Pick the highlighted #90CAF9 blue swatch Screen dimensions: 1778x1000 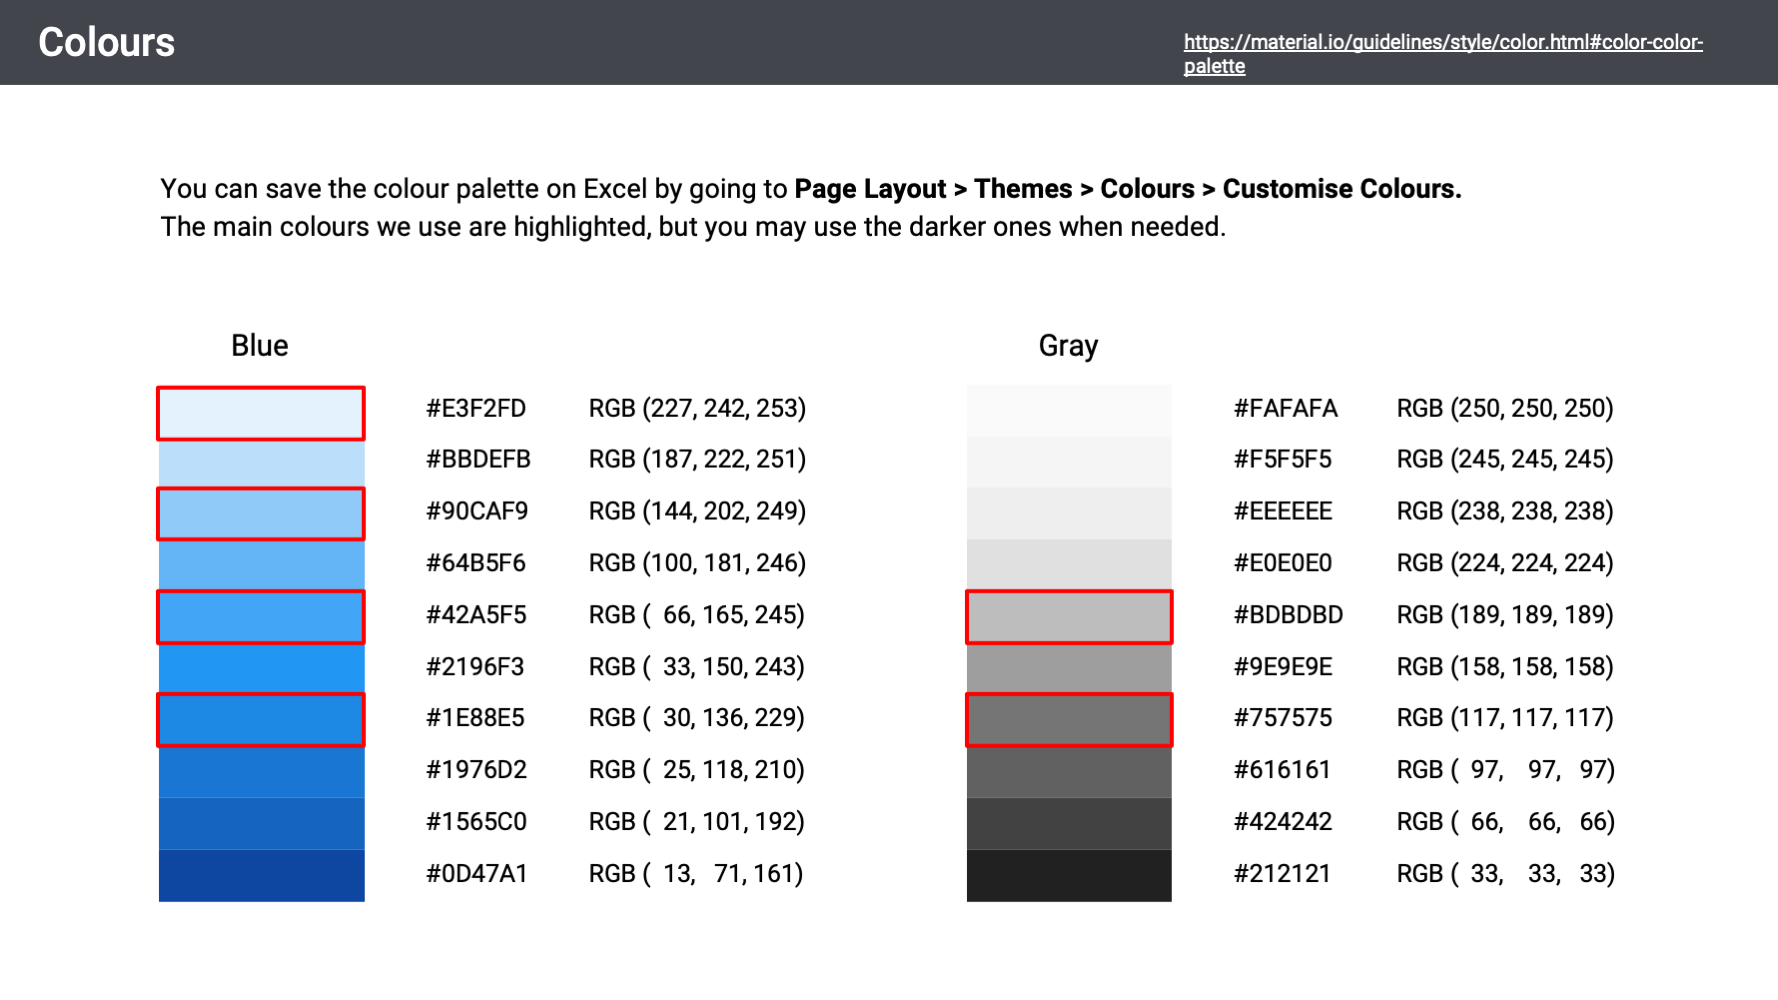click(261, 514)
